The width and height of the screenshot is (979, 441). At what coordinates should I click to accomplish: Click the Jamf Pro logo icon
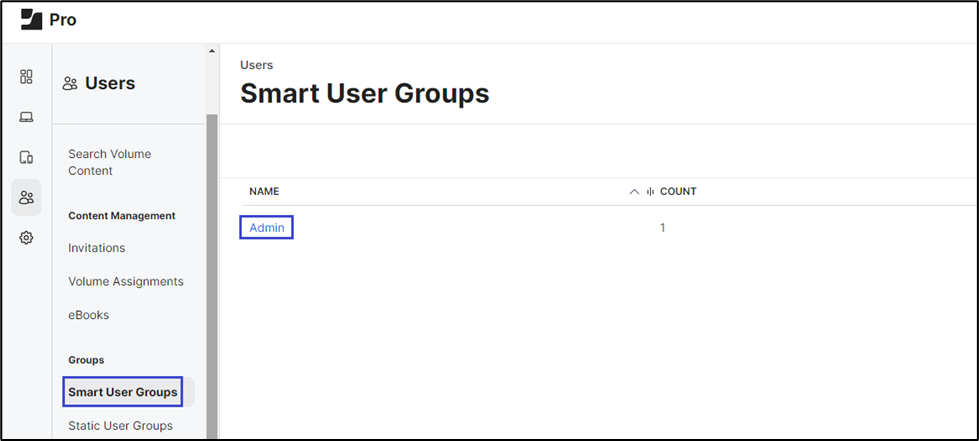pyautogui.click(x=31, y=20)
